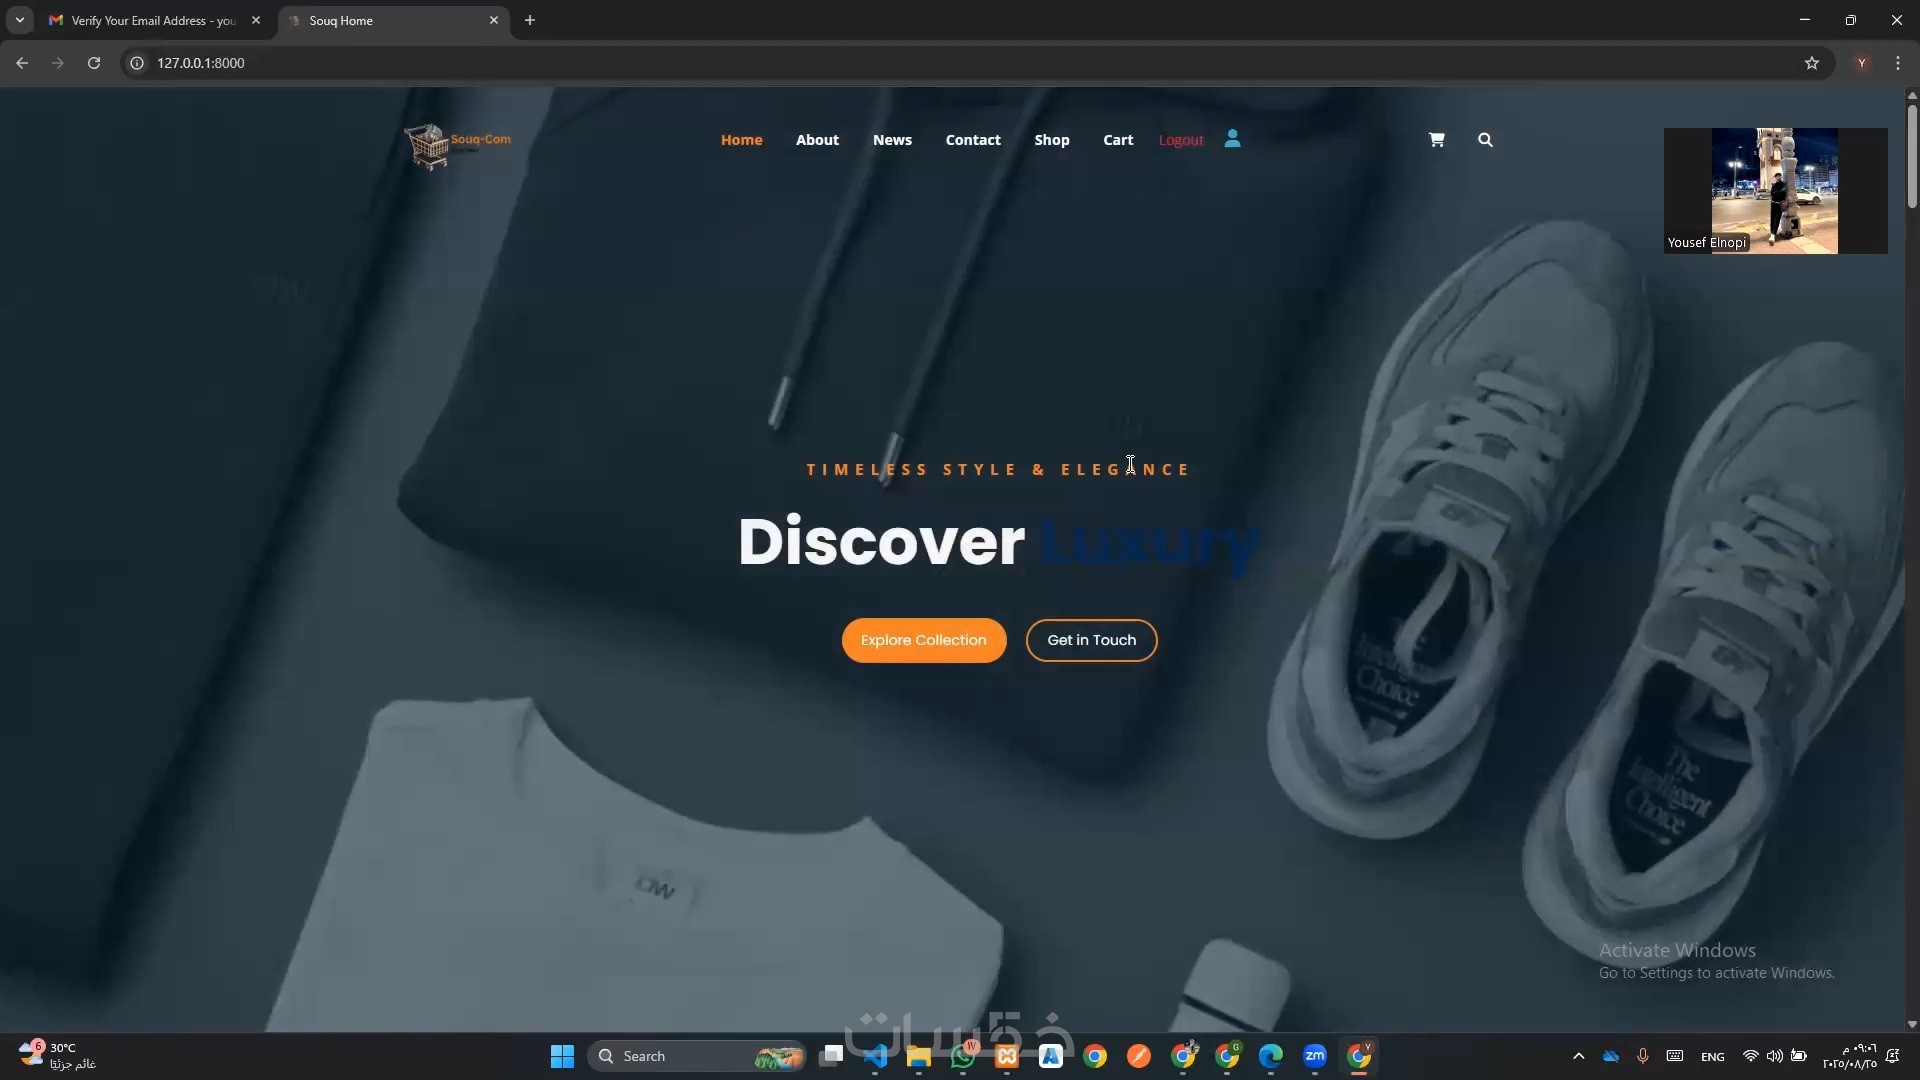1920x1080 pixels.
Task: Click the Logout link
Action: pyautogui.click(x=1180, y=140)
